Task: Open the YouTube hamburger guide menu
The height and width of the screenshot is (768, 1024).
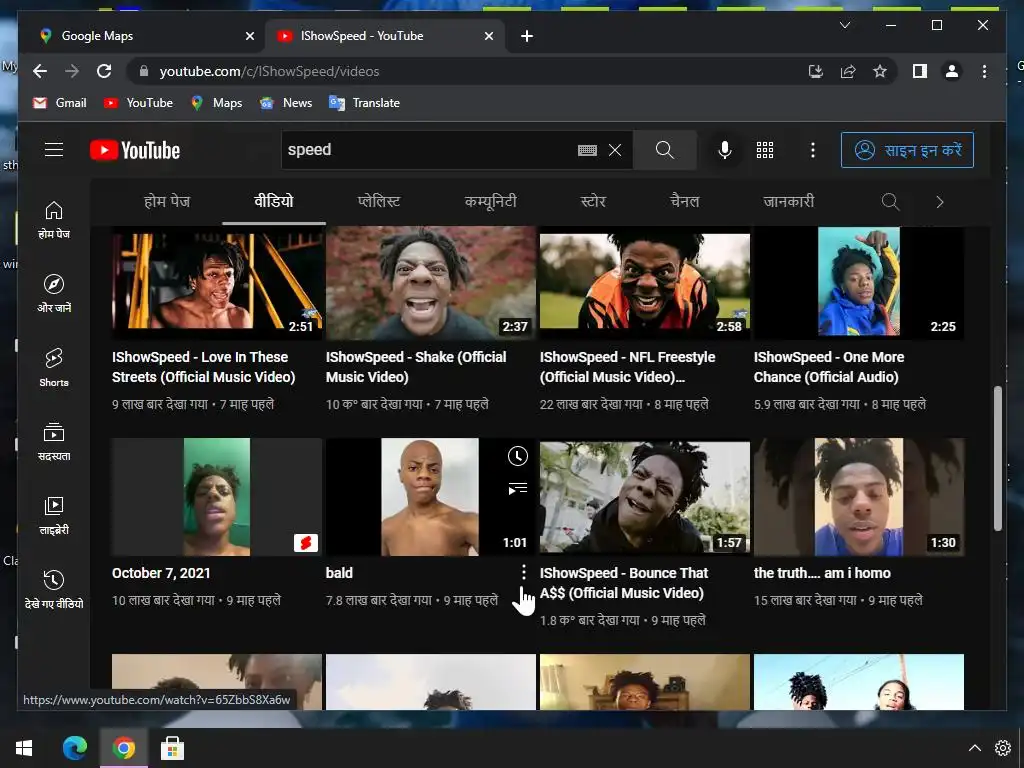Action: tap(54, 150)
